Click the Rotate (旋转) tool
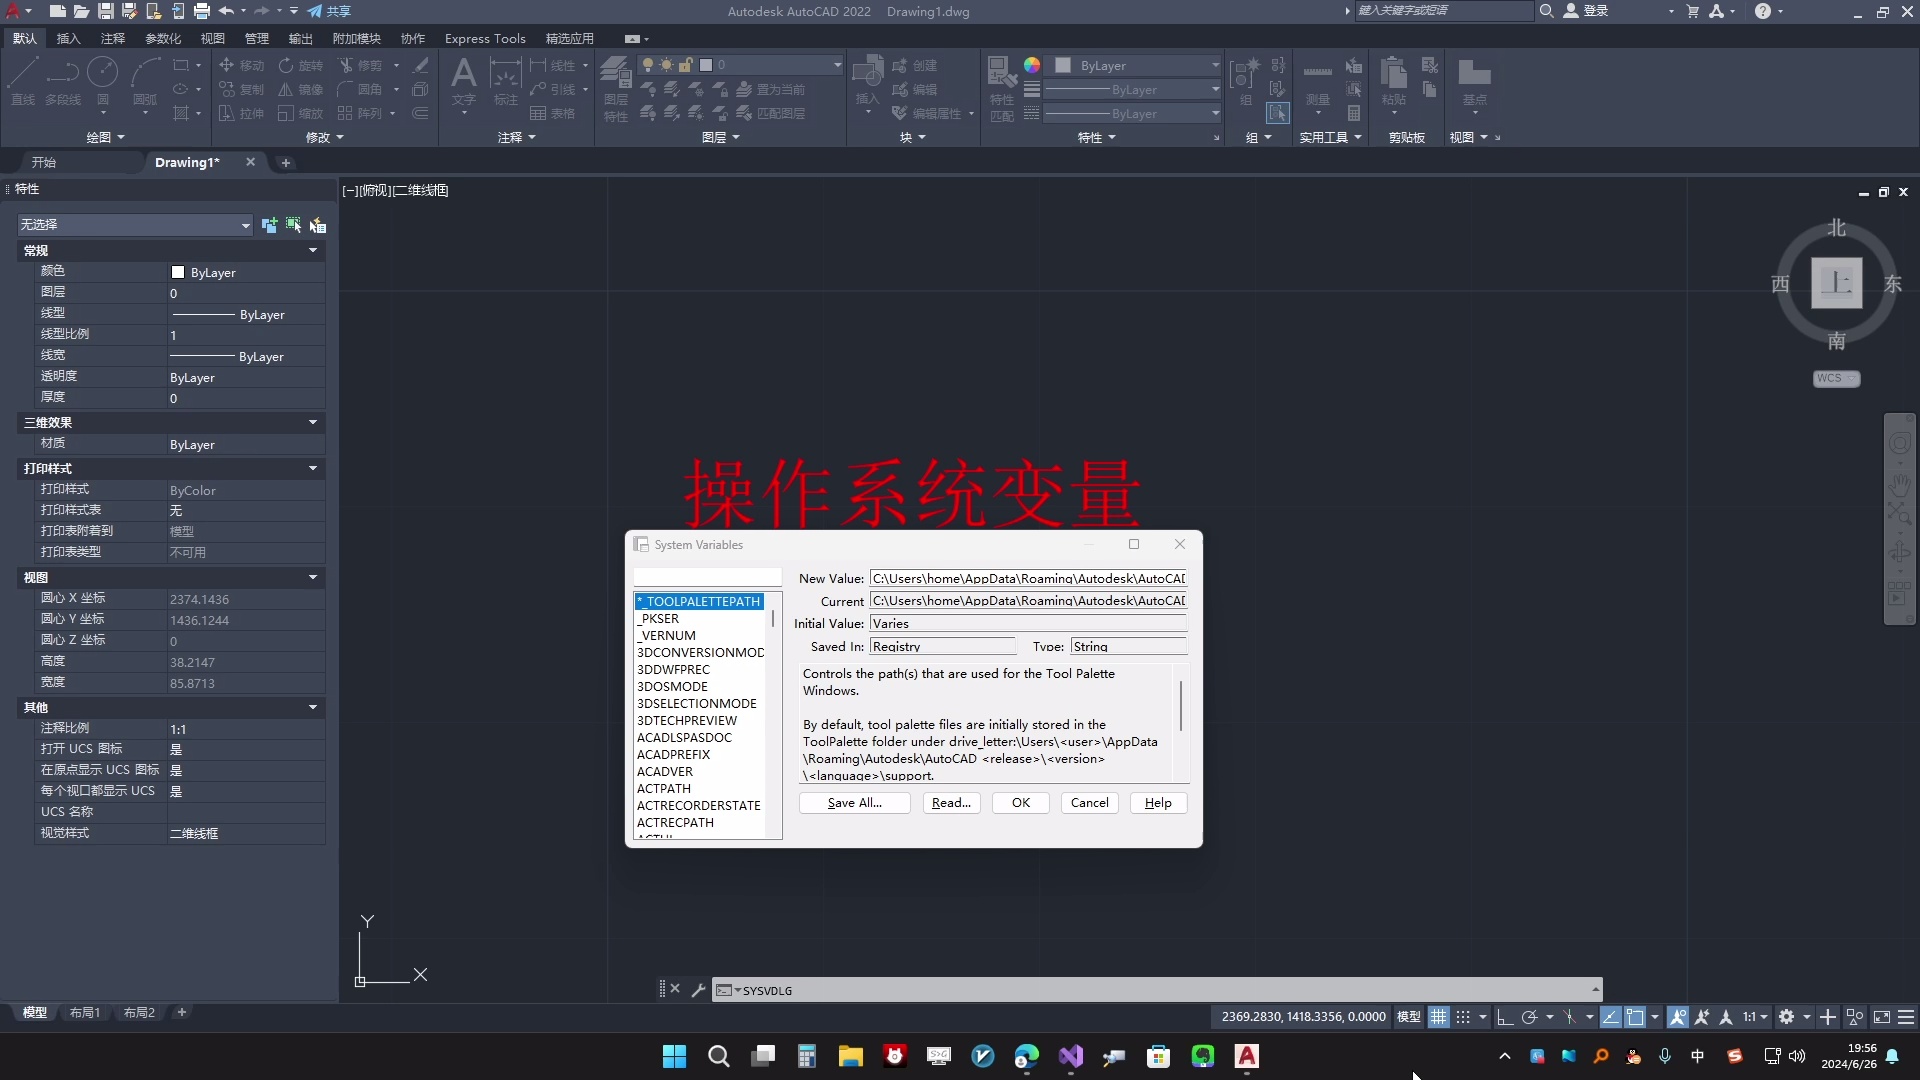 301,65
